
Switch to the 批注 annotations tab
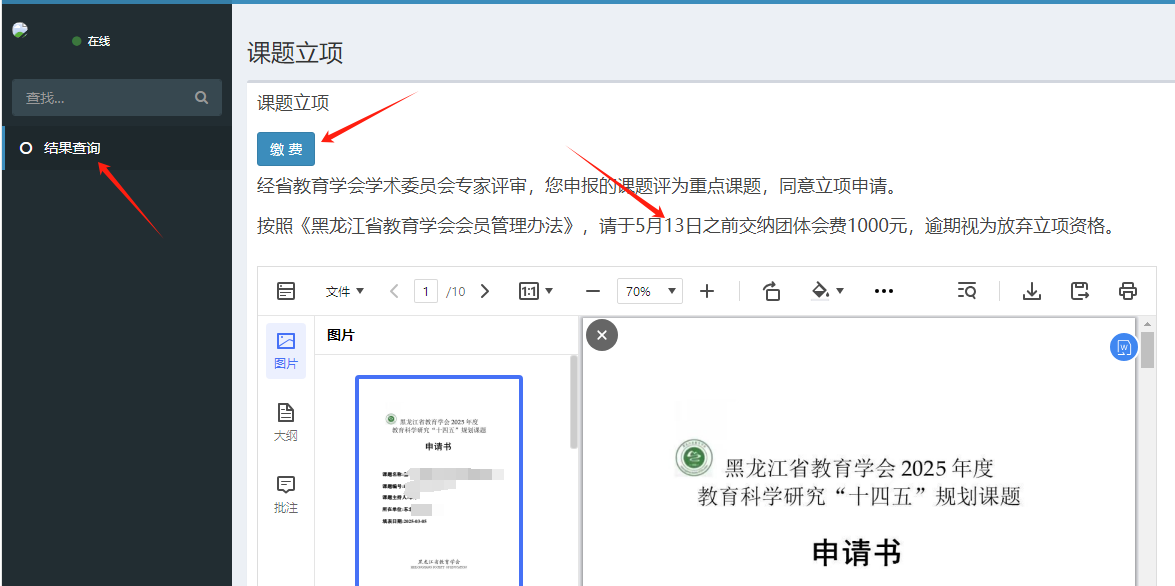coord(286,495)
